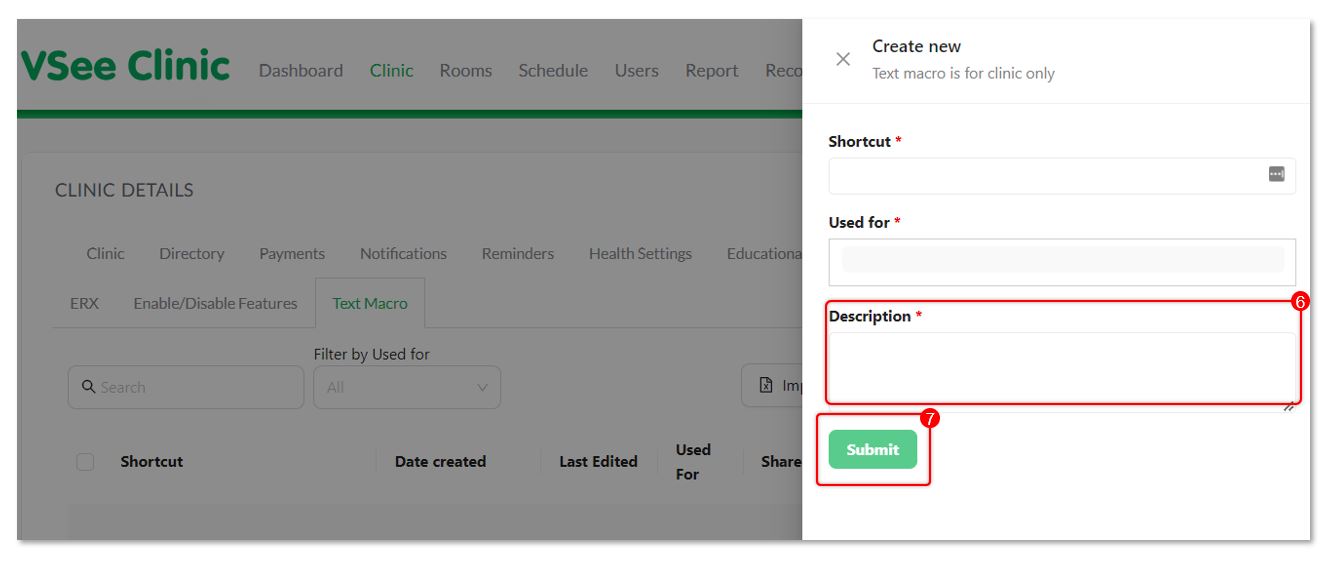Click the Shortcut field autofill icon
Viewport: 1333px width, 573px height.
(1276, 174)
